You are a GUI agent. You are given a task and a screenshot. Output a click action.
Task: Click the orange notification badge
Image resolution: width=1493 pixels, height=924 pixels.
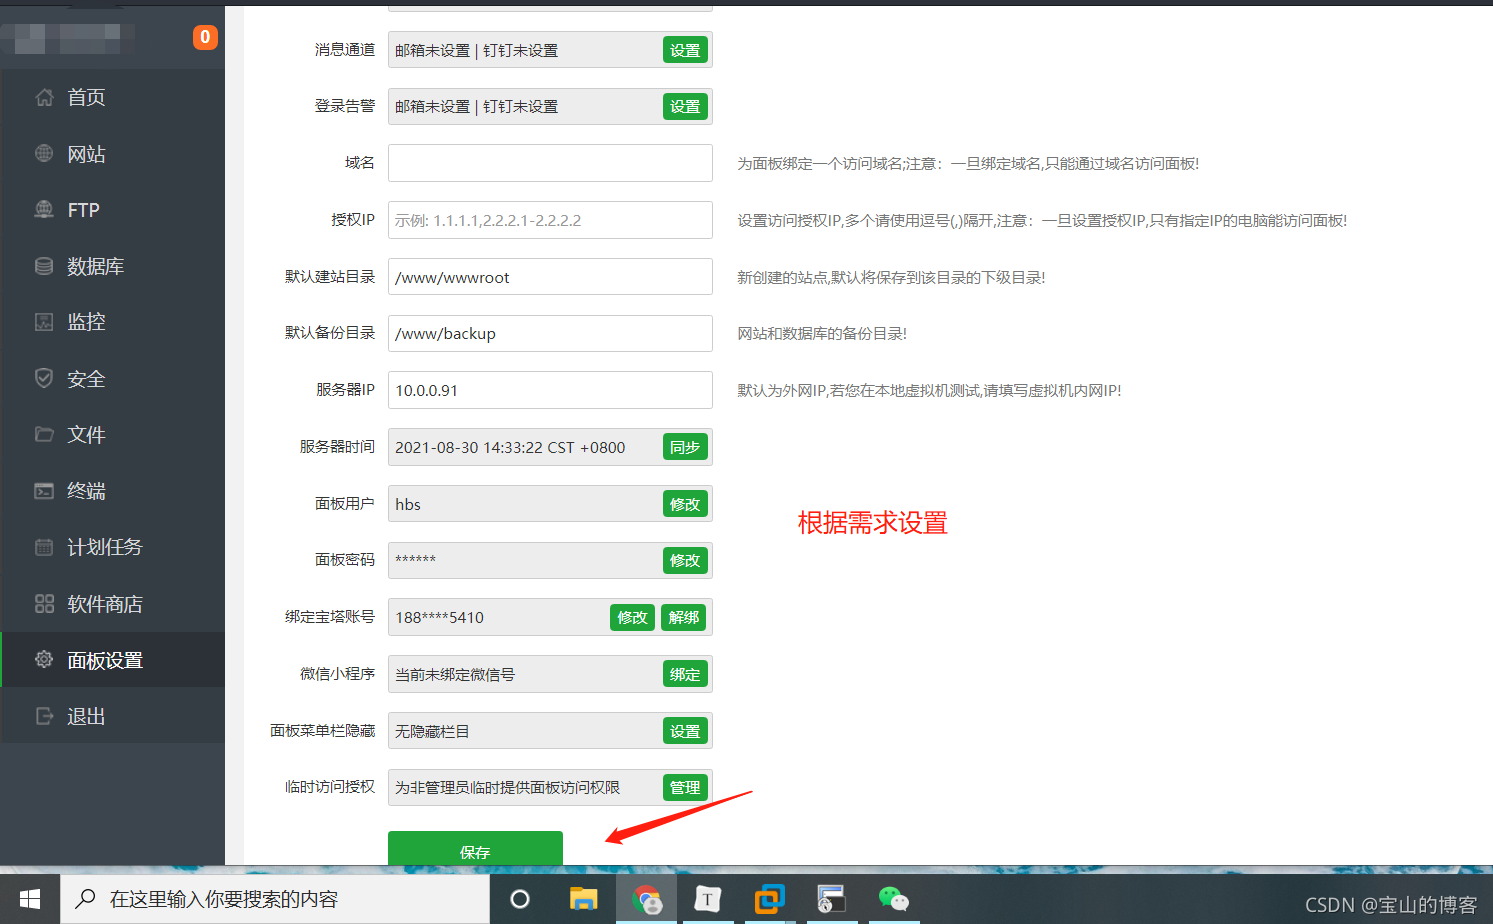pyautogui.click(x=205, y=37)
